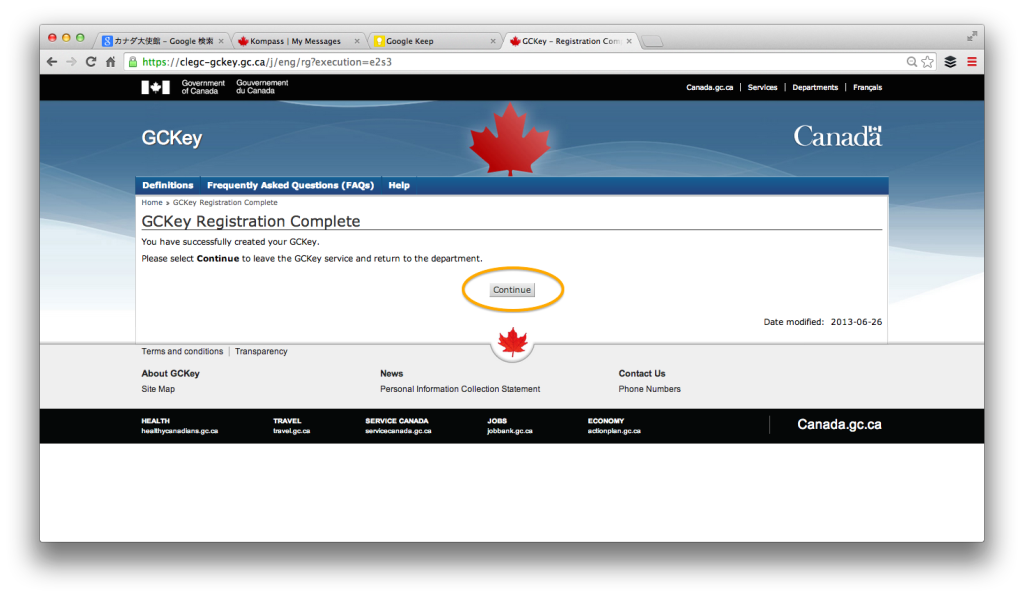
Task: Open the Chrome hamburger menu
Action: click(x=972, y=61)
